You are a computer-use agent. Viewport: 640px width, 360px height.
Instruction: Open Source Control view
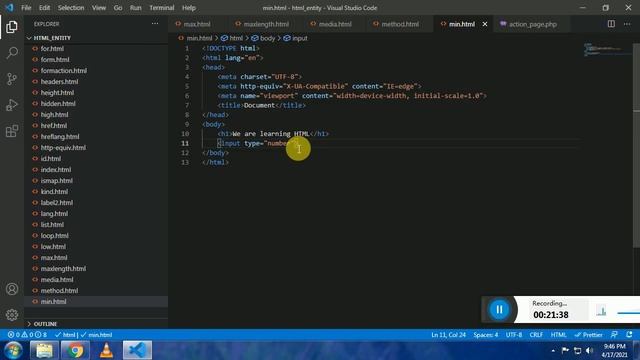click(12, 79)
